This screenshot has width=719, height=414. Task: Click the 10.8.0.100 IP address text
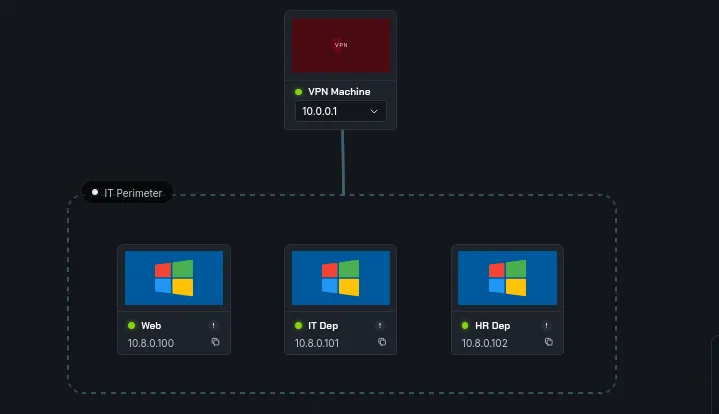(x=151, y=343)
